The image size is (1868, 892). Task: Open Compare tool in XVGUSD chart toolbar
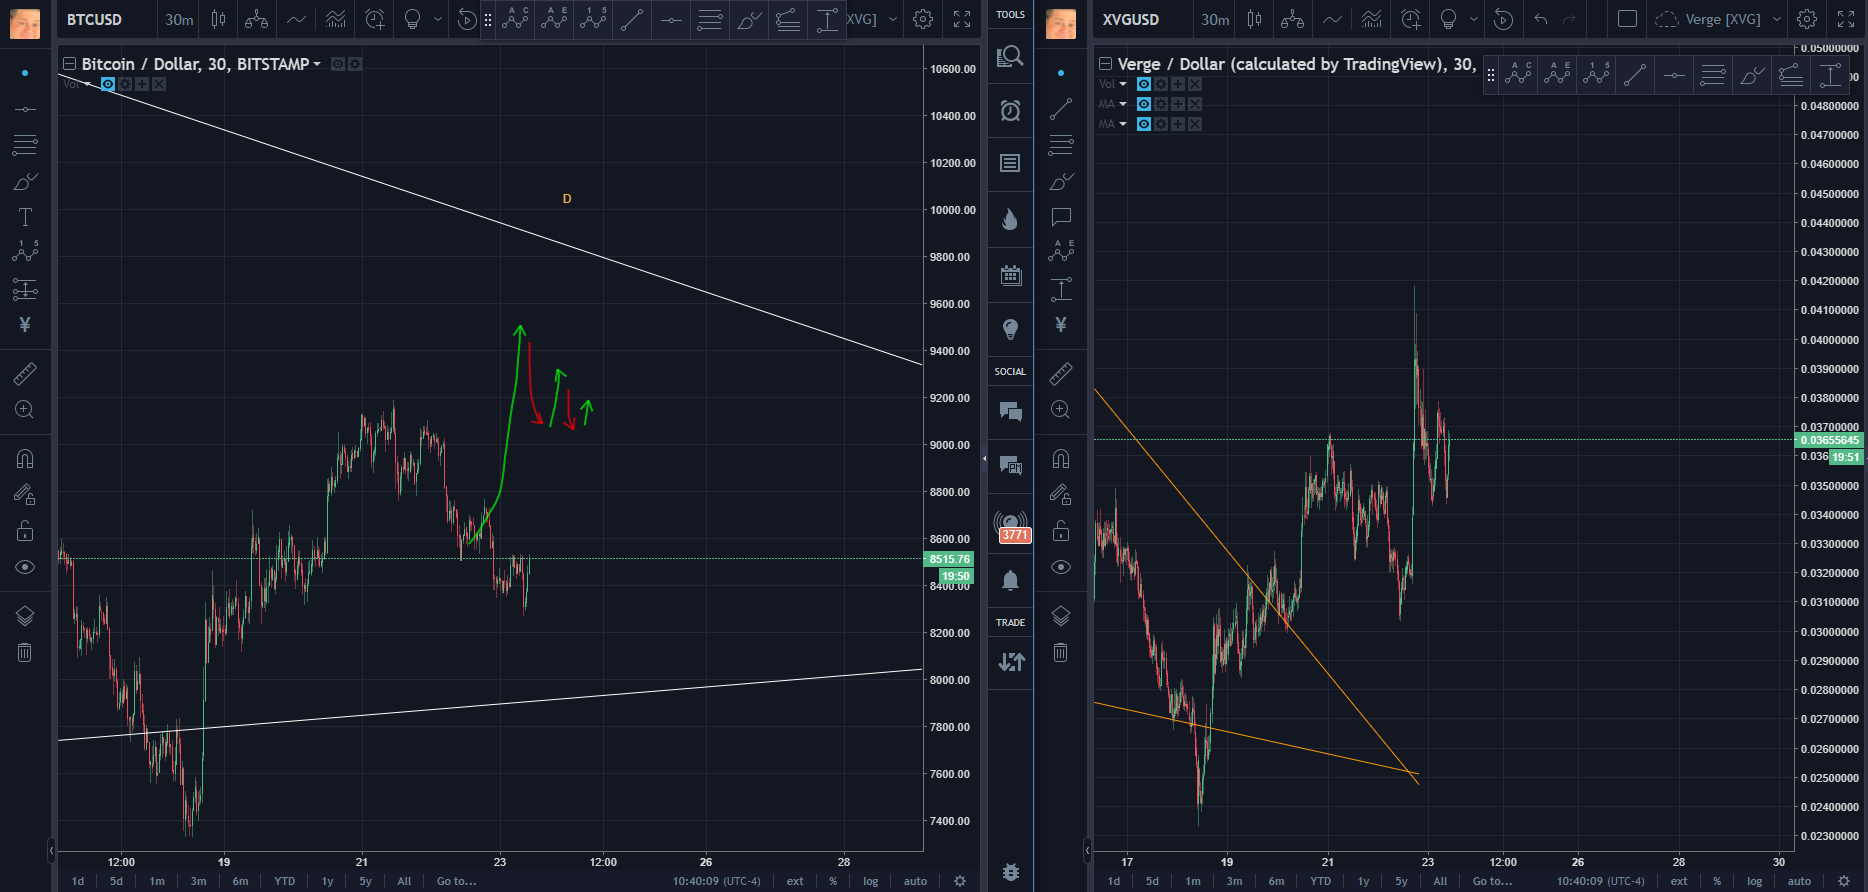coord(1292,19)
